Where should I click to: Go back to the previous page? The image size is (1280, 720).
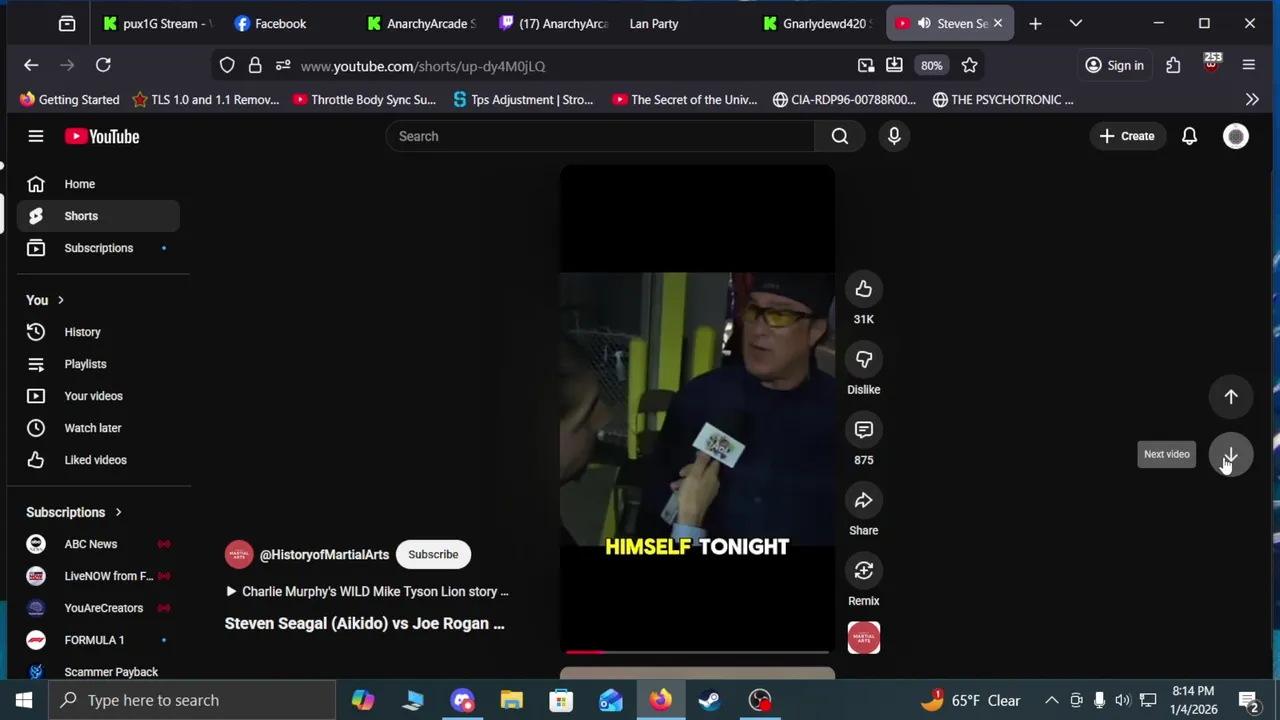coord(31,65)
